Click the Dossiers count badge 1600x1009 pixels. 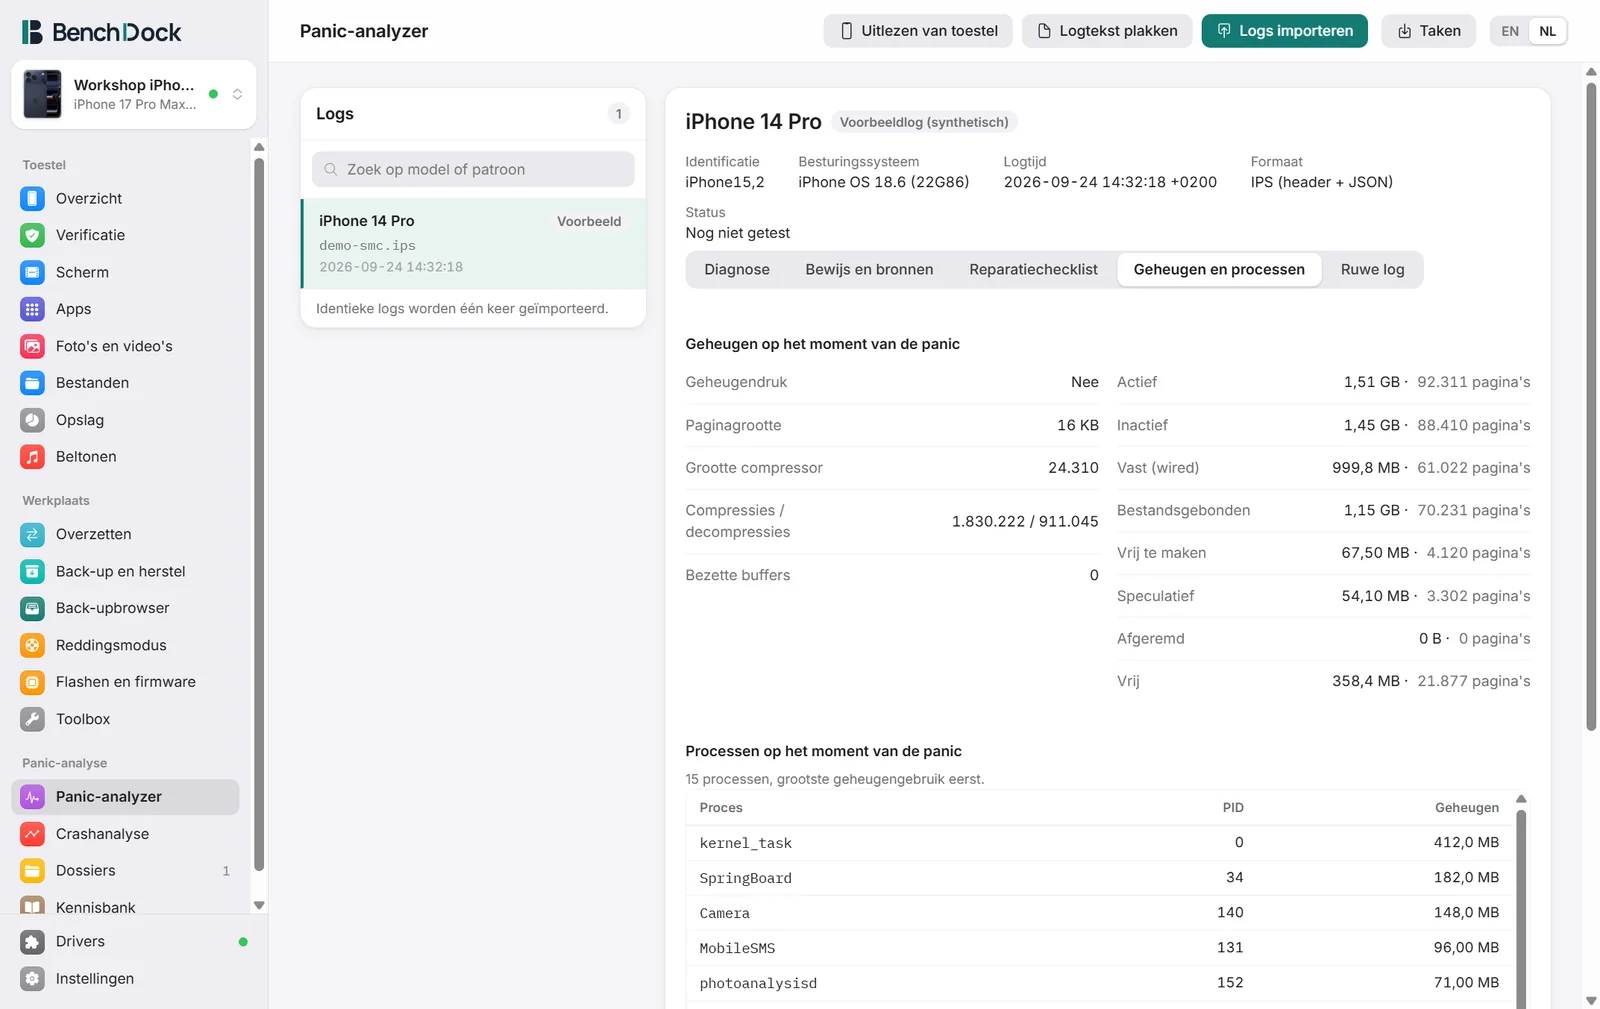(226, 871)
